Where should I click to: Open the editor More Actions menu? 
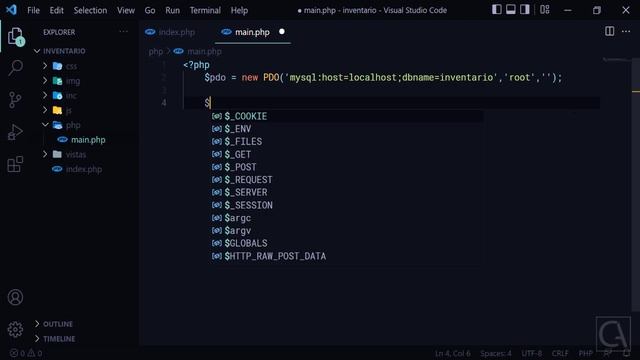click(x=626, y=31)
